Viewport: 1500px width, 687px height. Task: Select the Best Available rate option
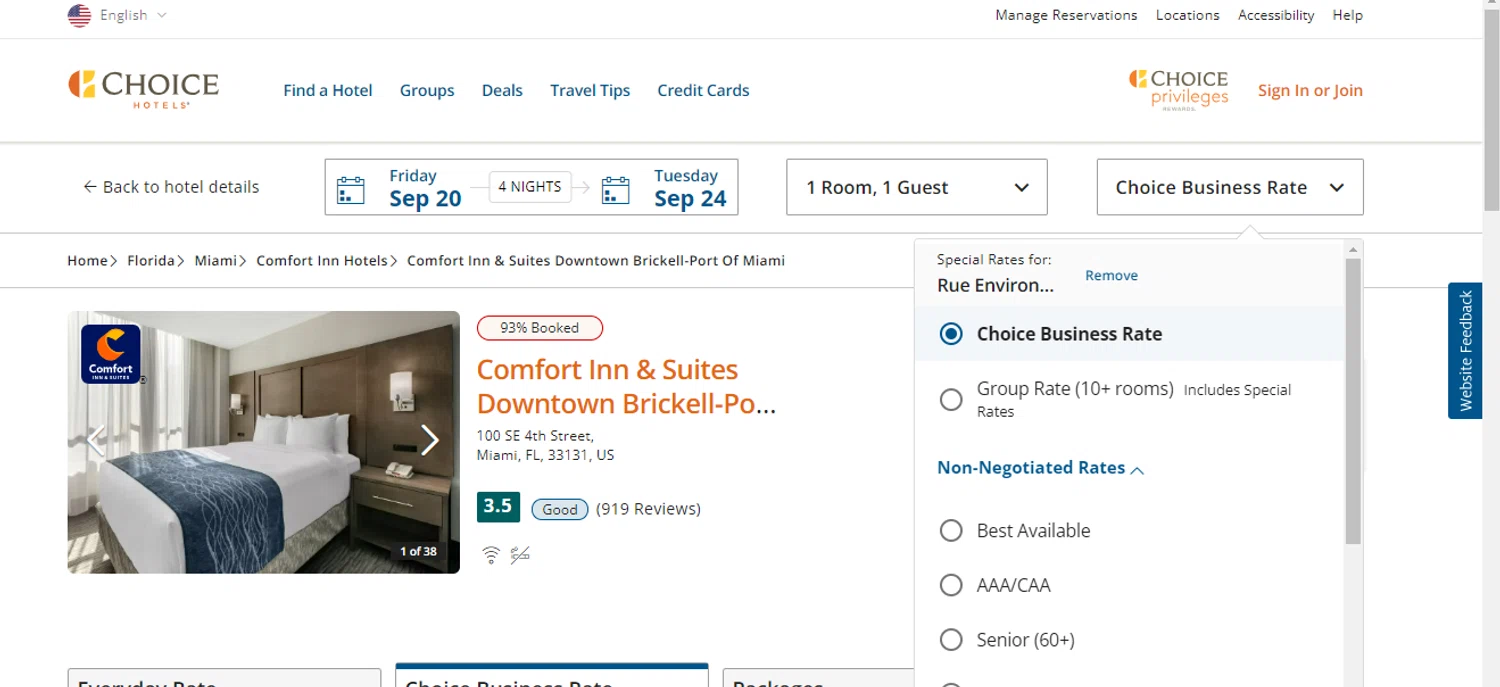(x=951, y=531)
